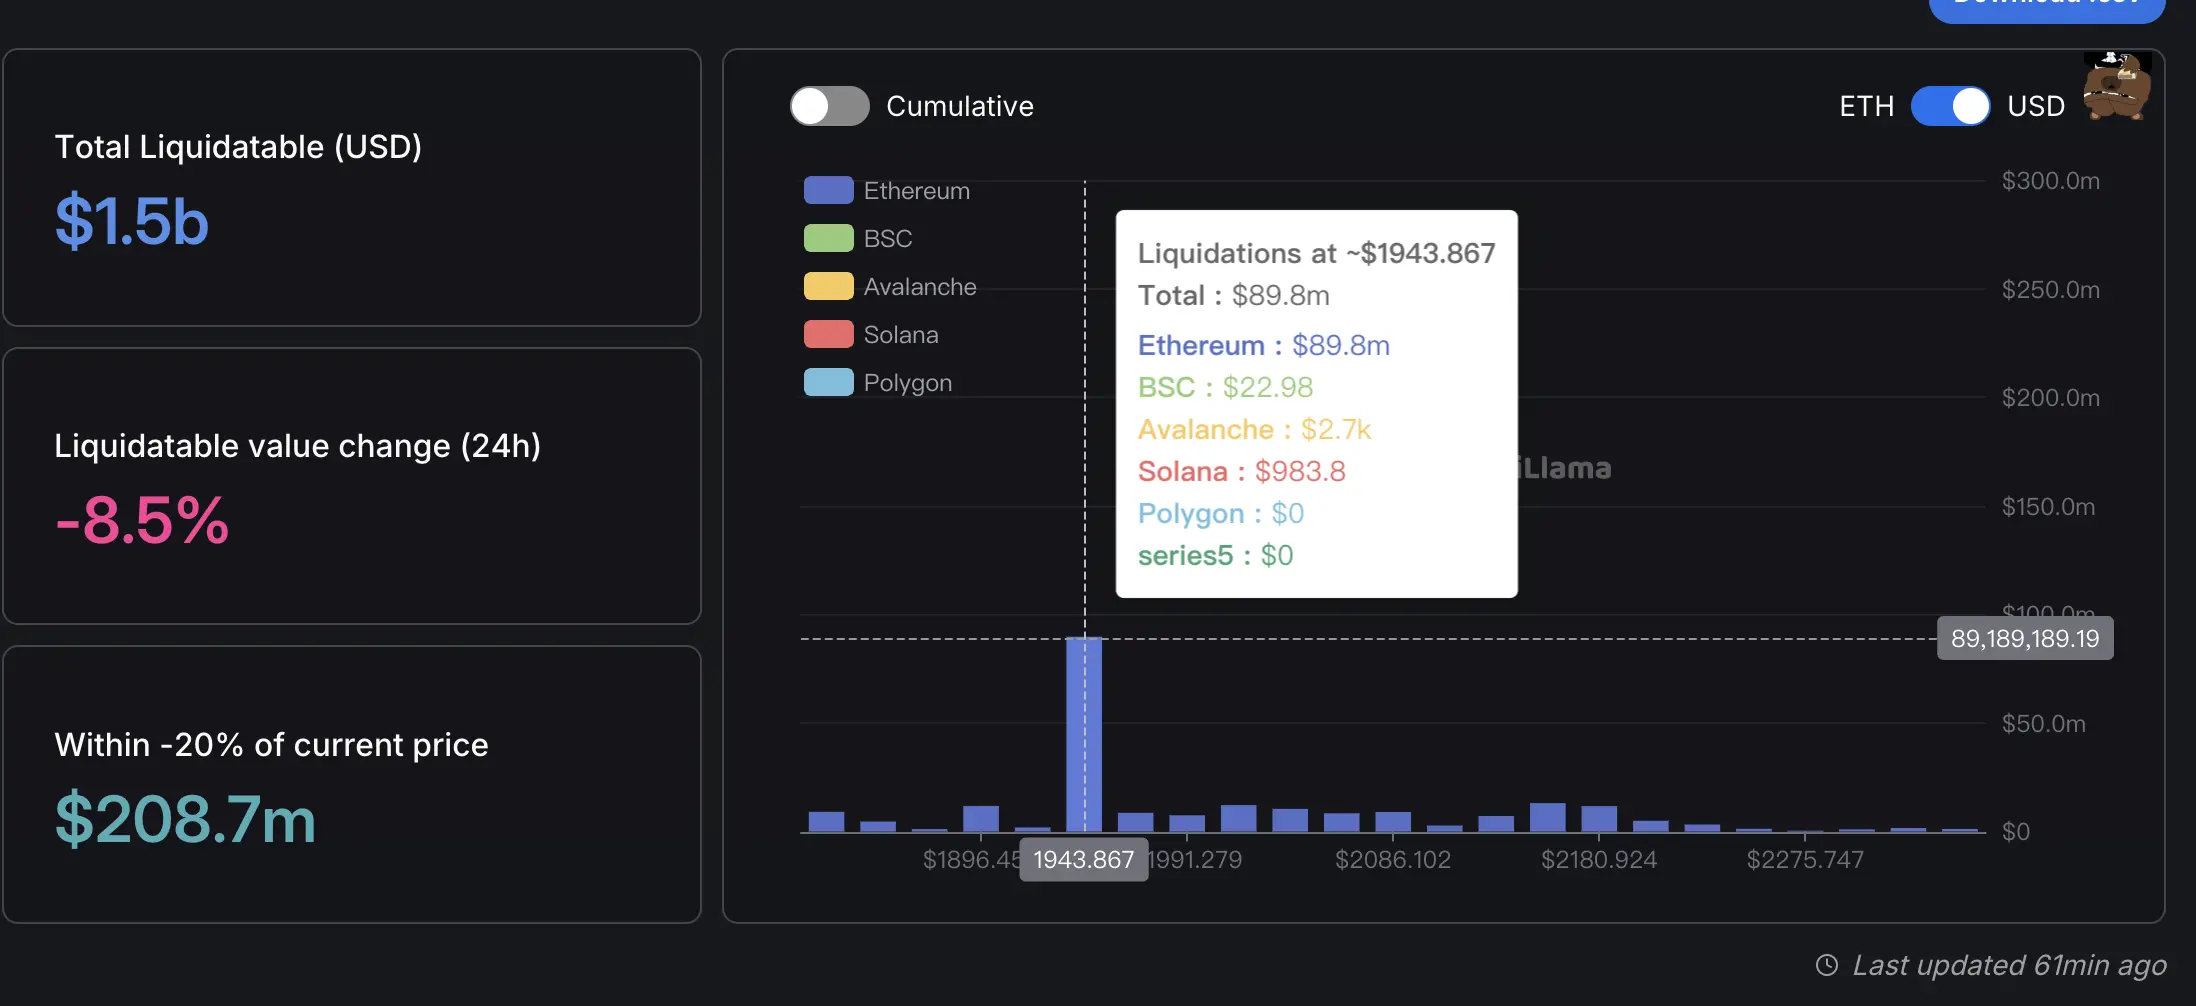Click the yellow Avalanche legend swatch

[828, 286]
